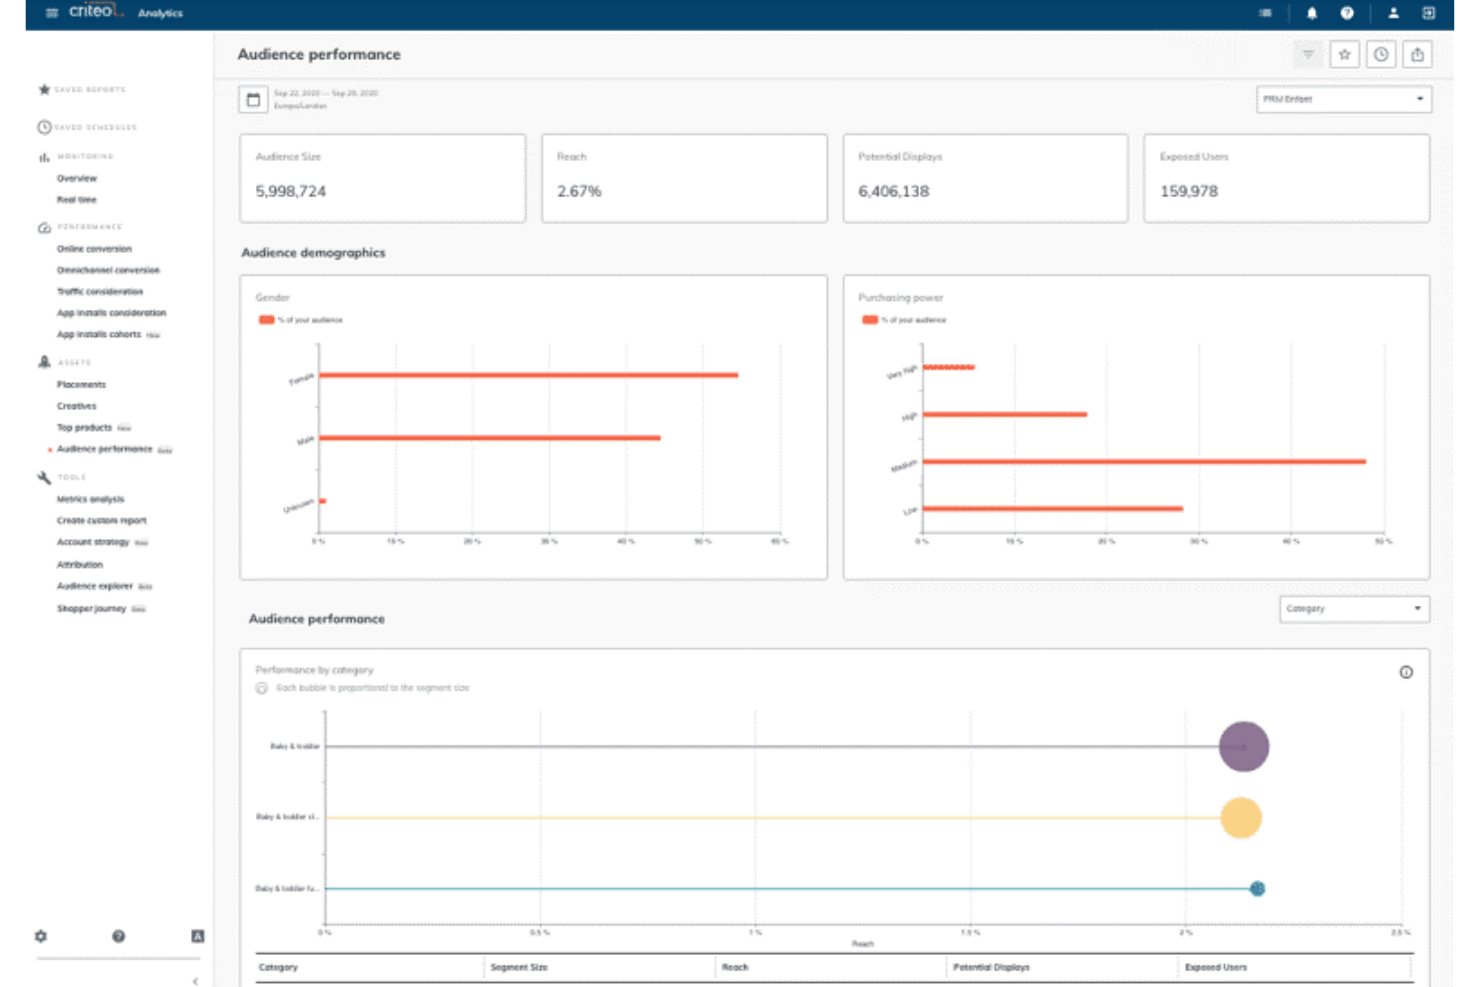1480x987 pixels.
Task: Click the Tools wrench icon in sidebar
Action: click(44, 477)
